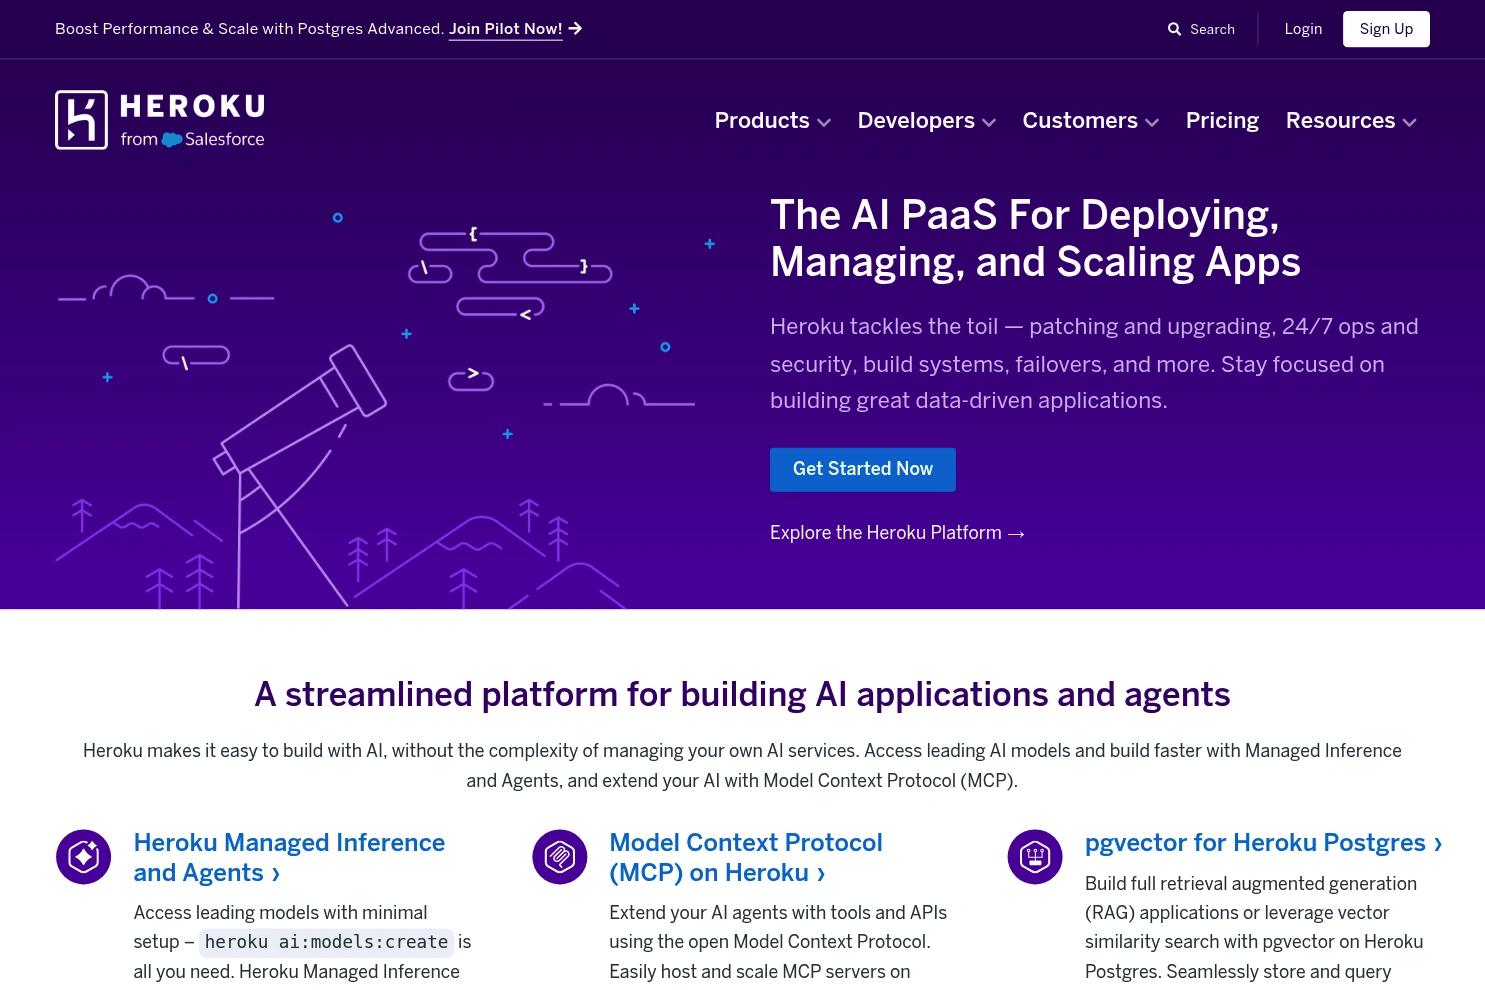This screenshot has height=990, width=1485.
Task: Click the Heroku logo icon
Action: point(81,120)
